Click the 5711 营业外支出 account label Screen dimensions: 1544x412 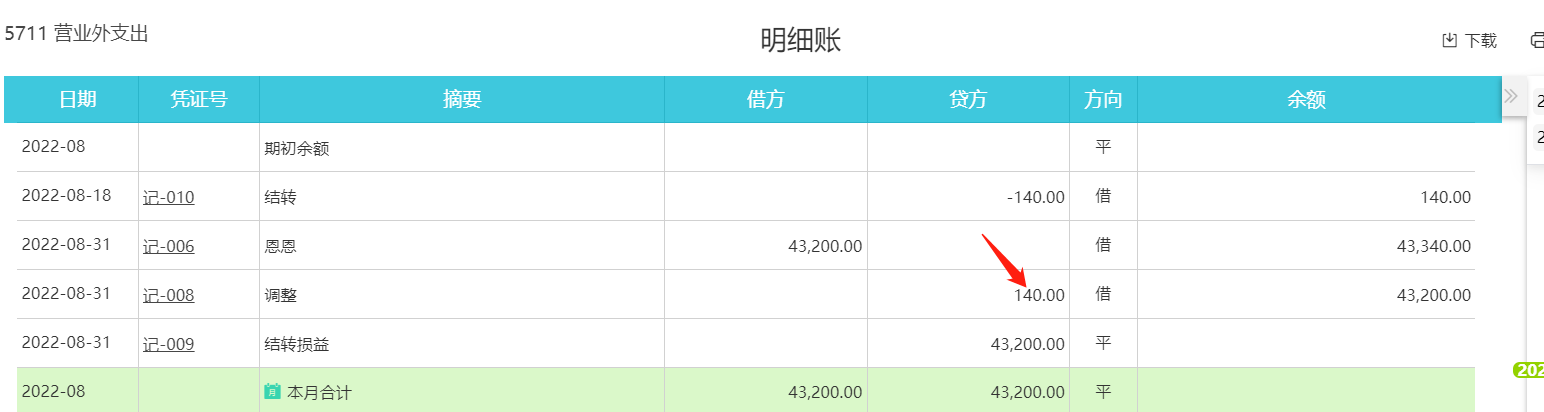(x=77, y=34)
